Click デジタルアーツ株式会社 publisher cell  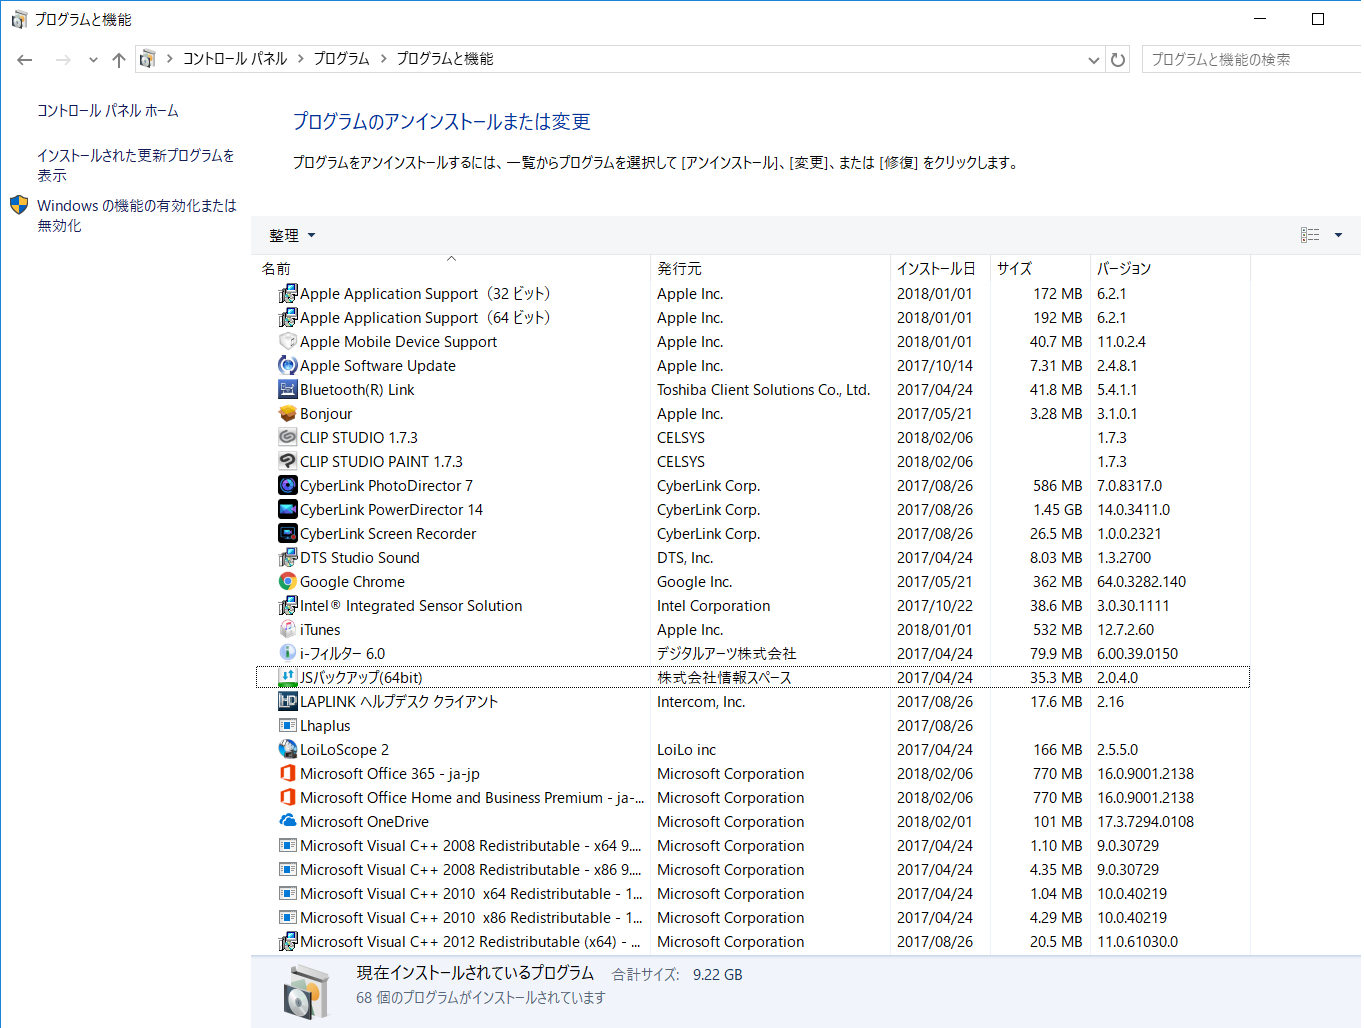point(726,654)
